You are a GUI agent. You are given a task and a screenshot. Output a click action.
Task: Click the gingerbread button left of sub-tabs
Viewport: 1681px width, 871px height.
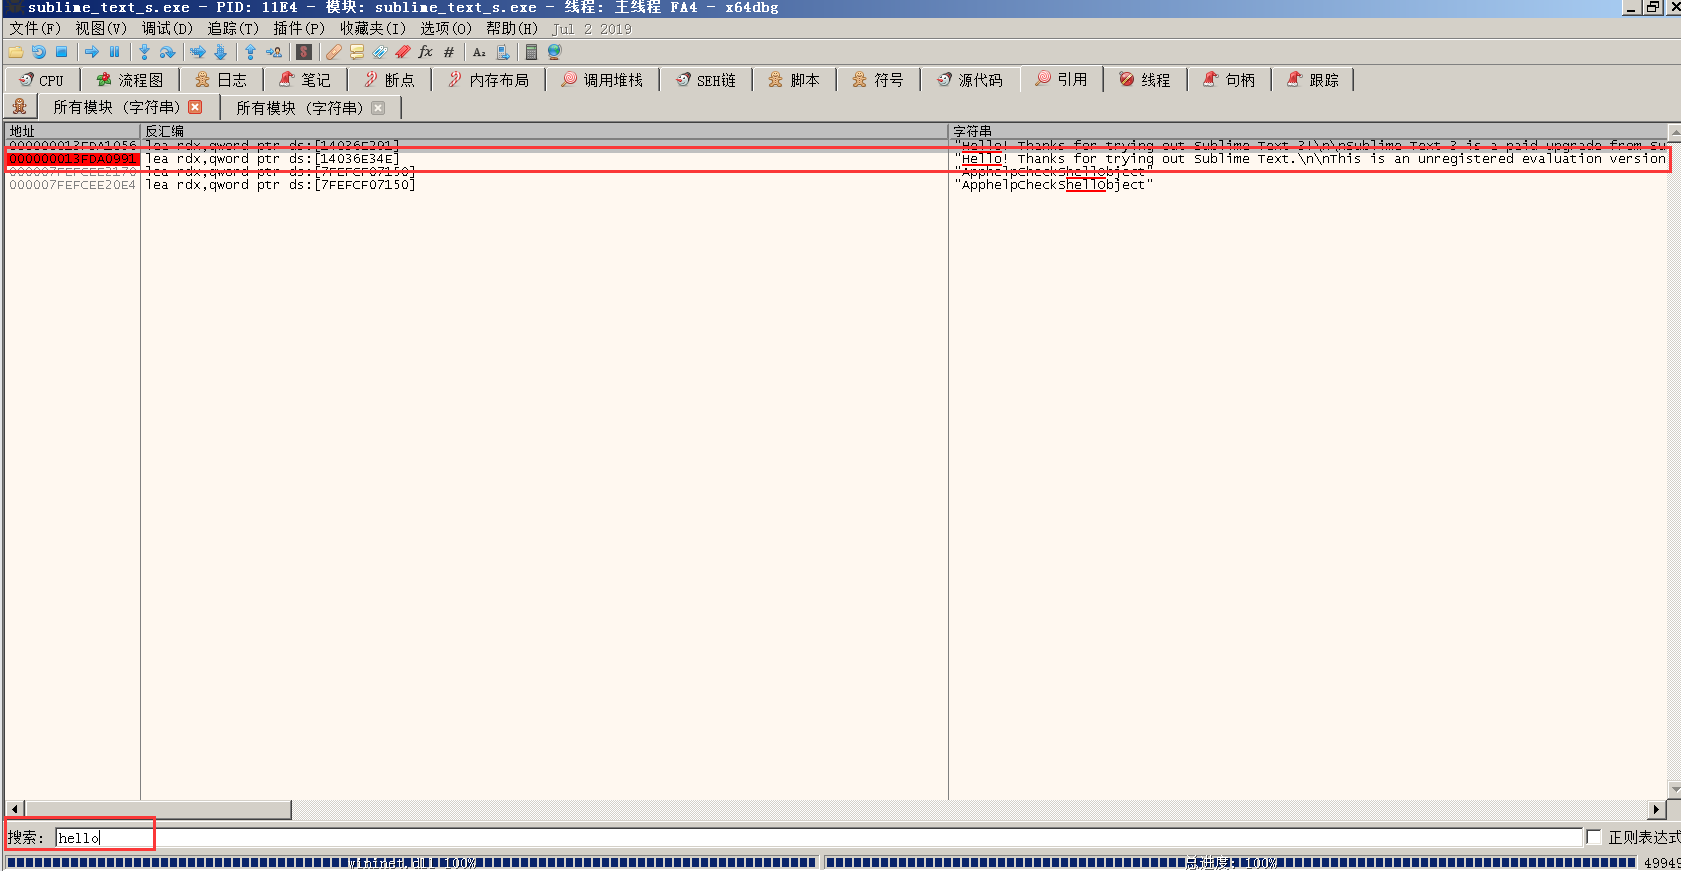(20, 106)
